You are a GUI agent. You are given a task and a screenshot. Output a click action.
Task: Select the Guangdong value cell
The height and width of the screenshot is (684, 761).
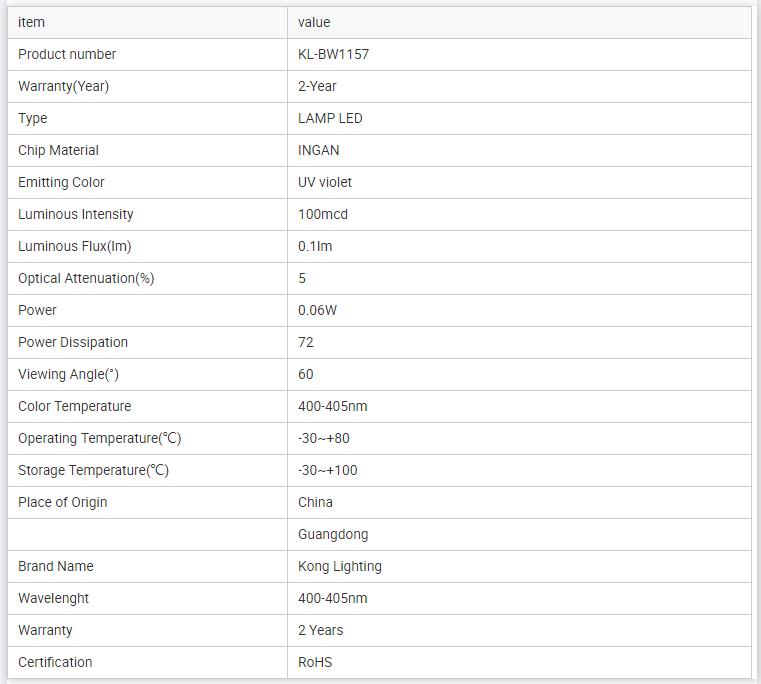click(333, 534)
